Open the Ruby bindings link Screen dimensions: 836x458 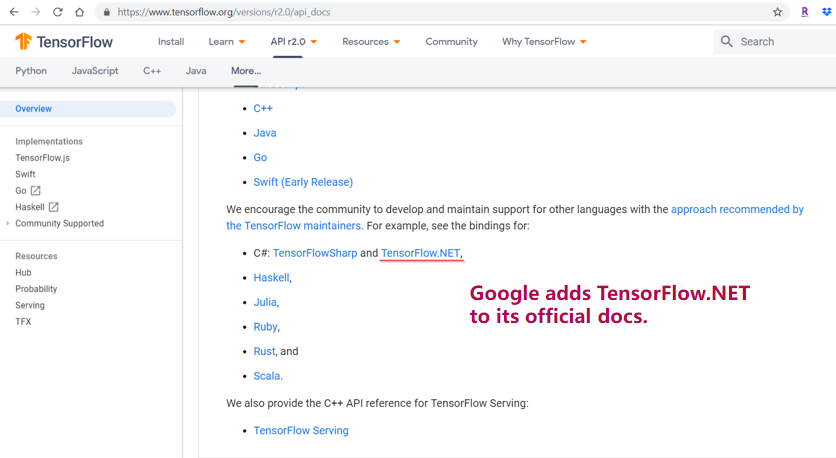click(x=265, y=327)
